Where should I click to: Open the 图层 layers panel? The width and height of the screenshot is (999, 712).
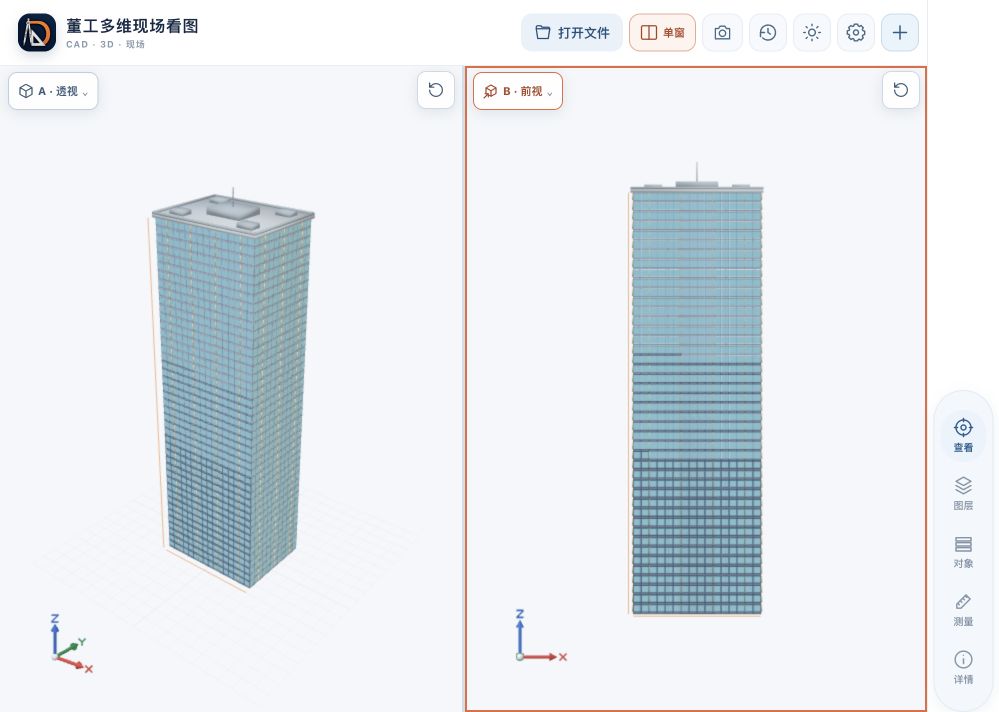point(963,493)
